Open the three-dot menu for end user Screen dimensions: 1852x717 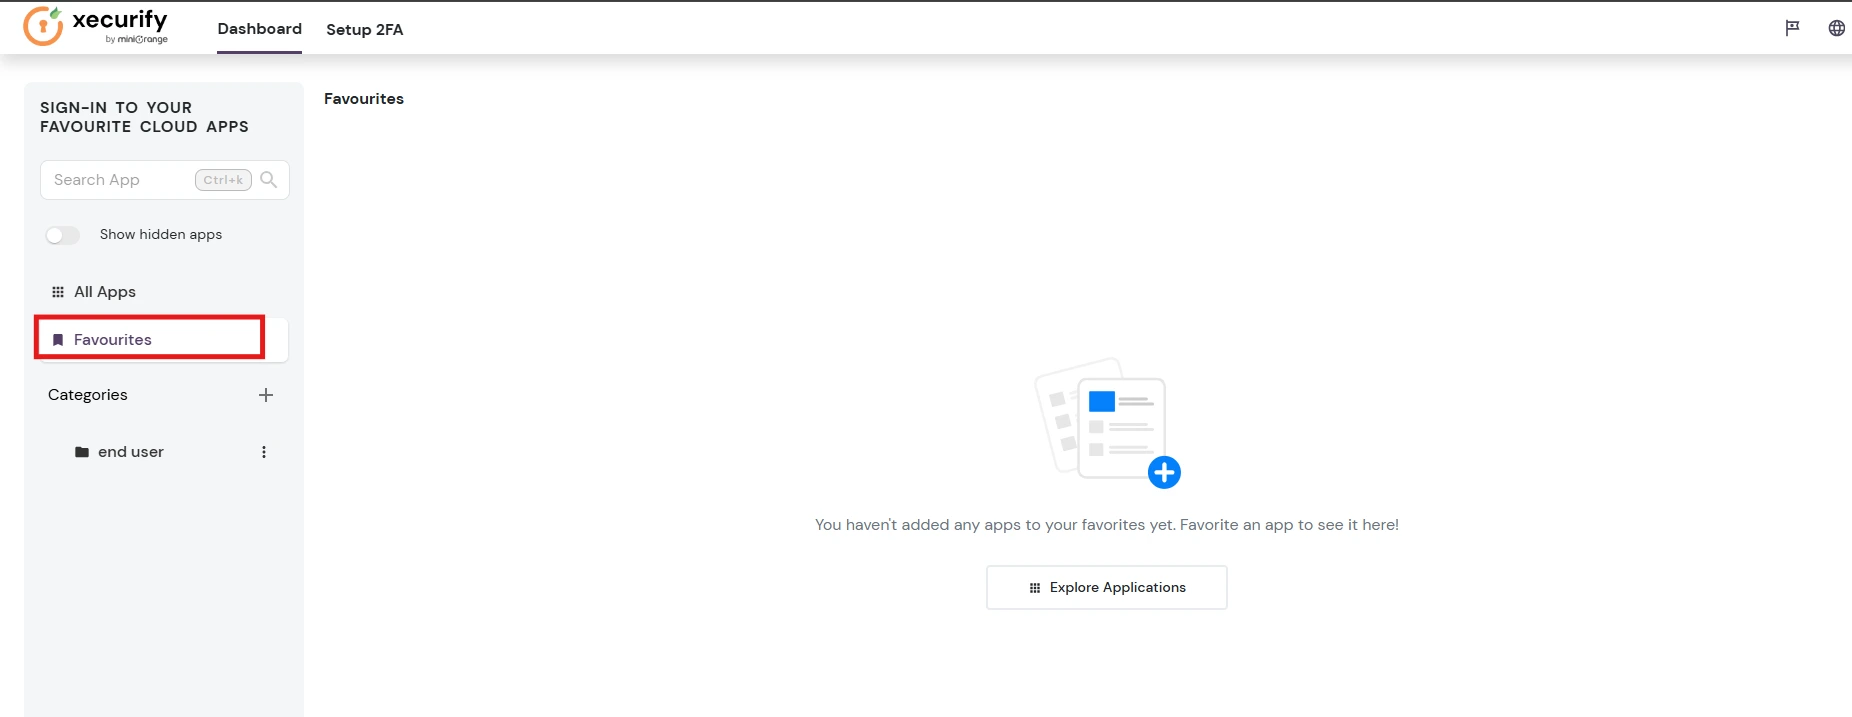click(x=264, y=452)
